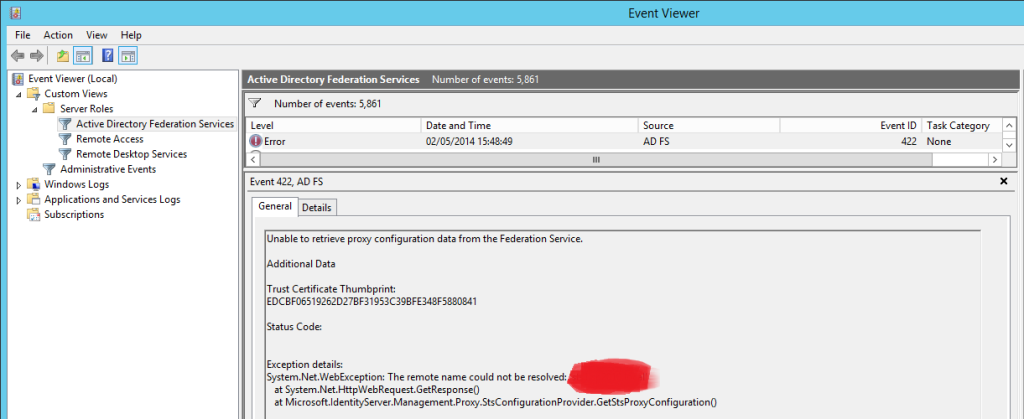Switch to the Details tab
Screen dimensions: 1024x419
point(317,207)
